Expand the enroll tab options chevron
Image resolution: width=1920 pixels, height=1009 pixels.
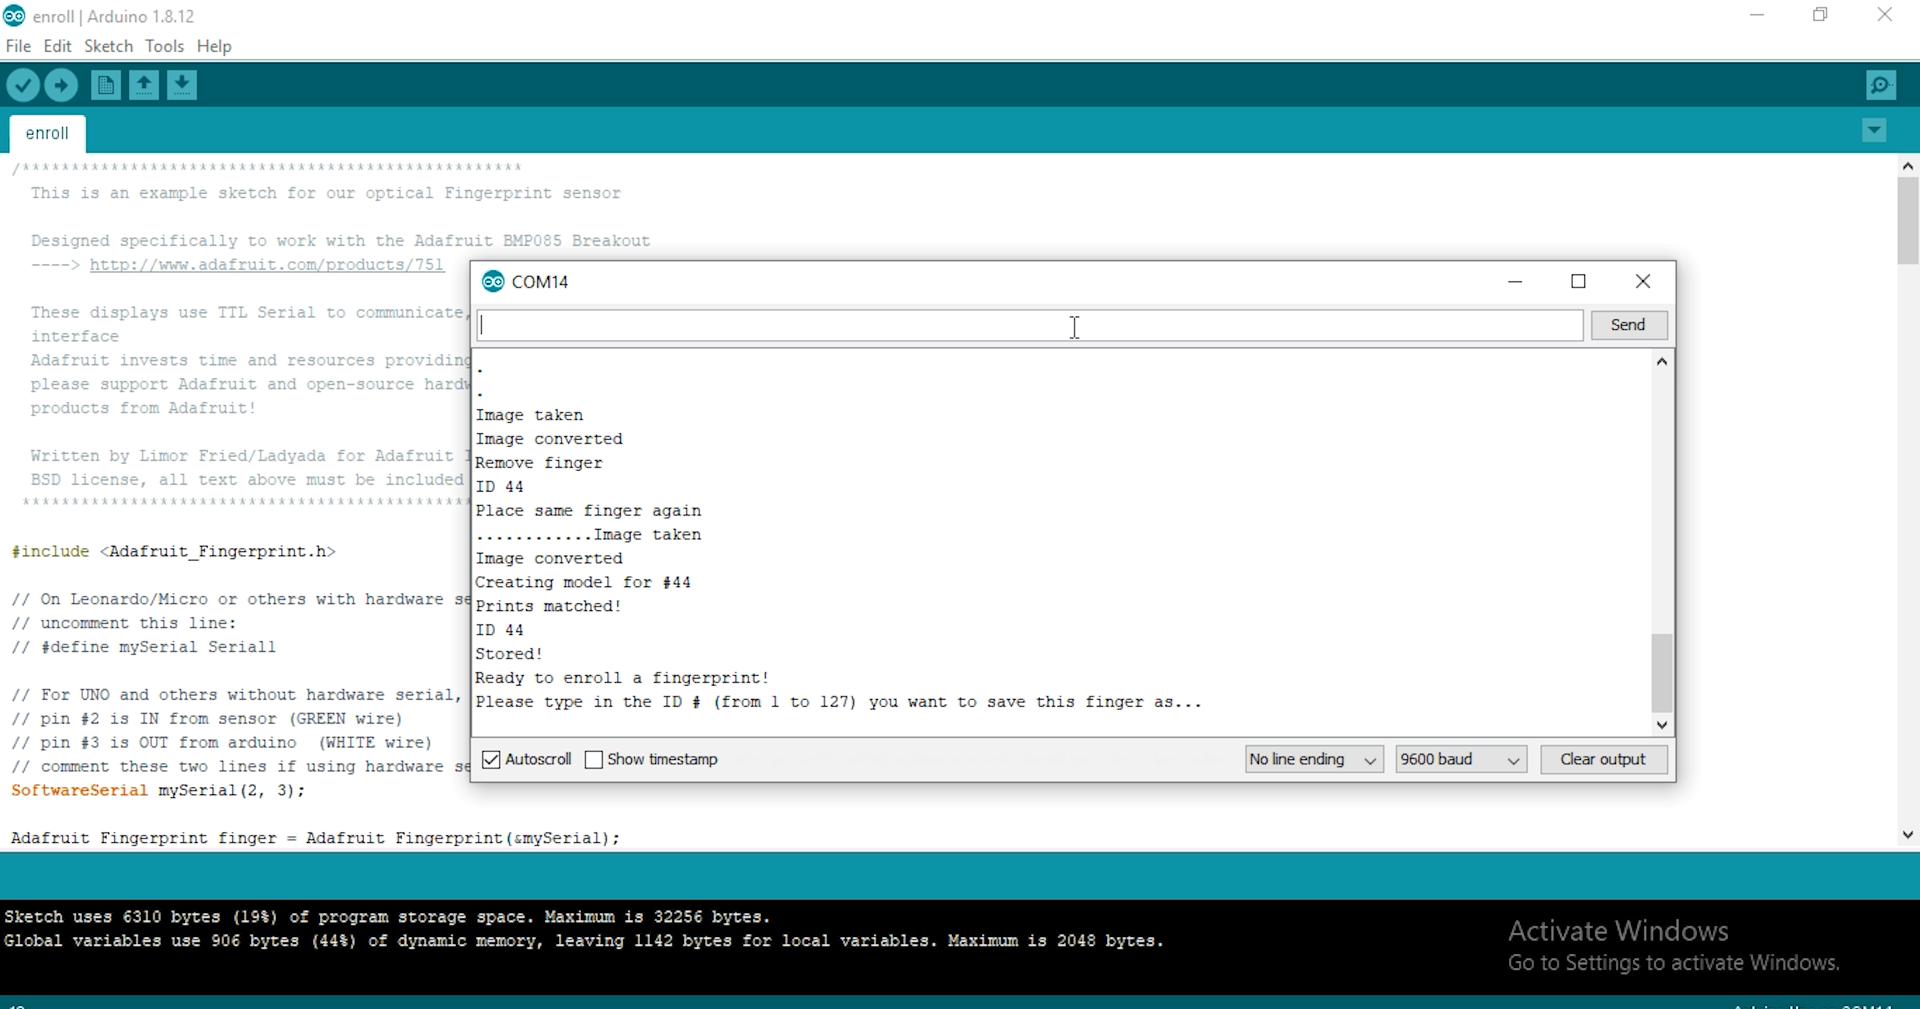[x=1874, y=130]
